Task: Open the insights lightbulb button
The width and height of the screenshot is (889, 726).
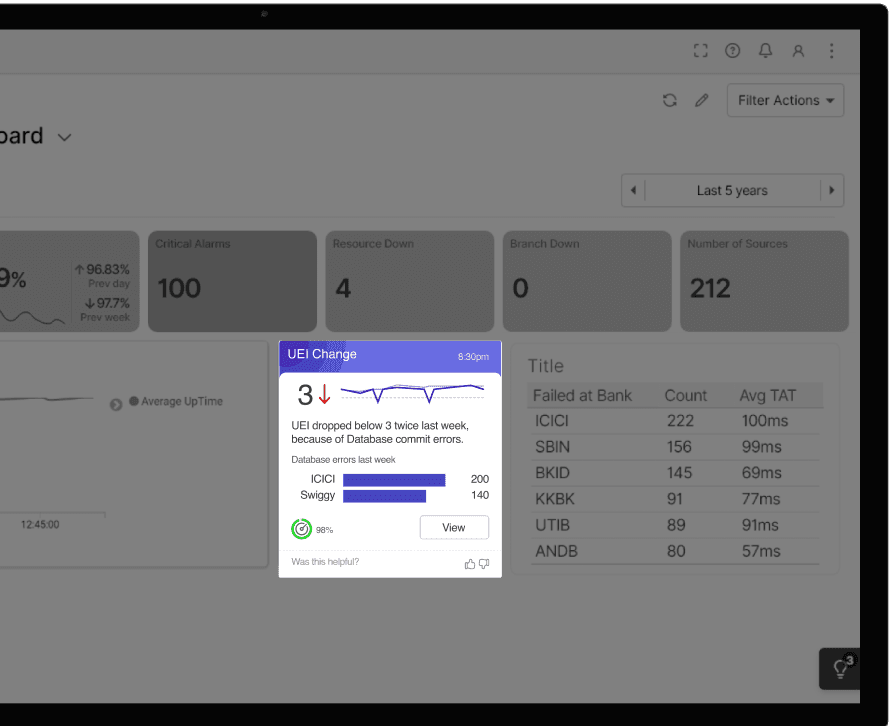Action: click(x=840, y=669)
